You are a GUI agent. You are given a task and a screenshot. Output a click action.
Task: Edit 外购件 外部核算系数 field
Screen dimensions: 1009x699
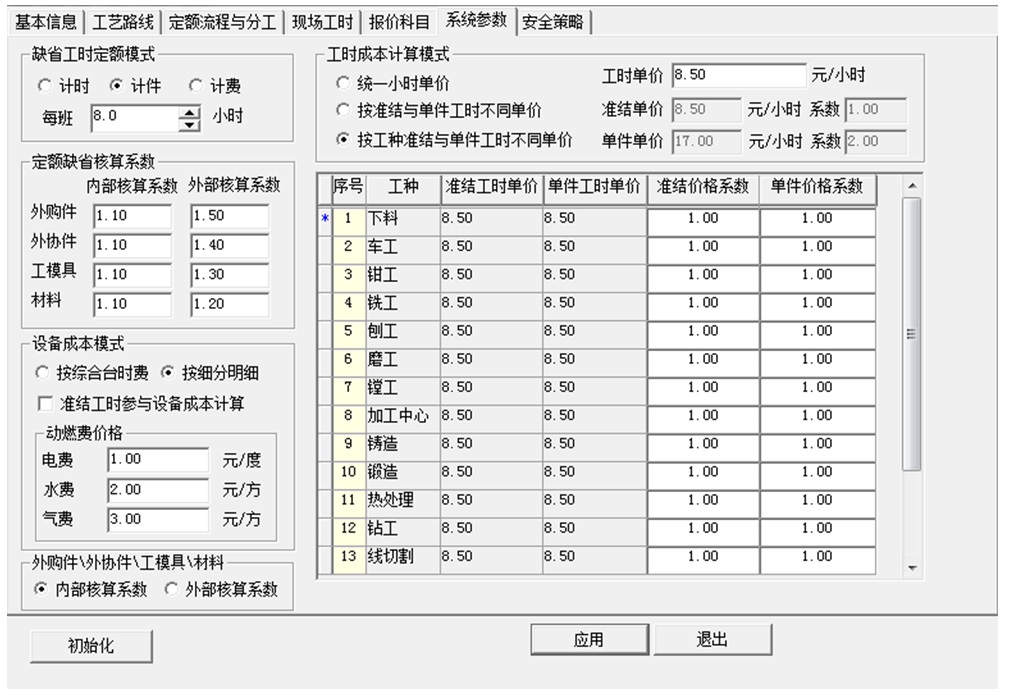(230, 216)
